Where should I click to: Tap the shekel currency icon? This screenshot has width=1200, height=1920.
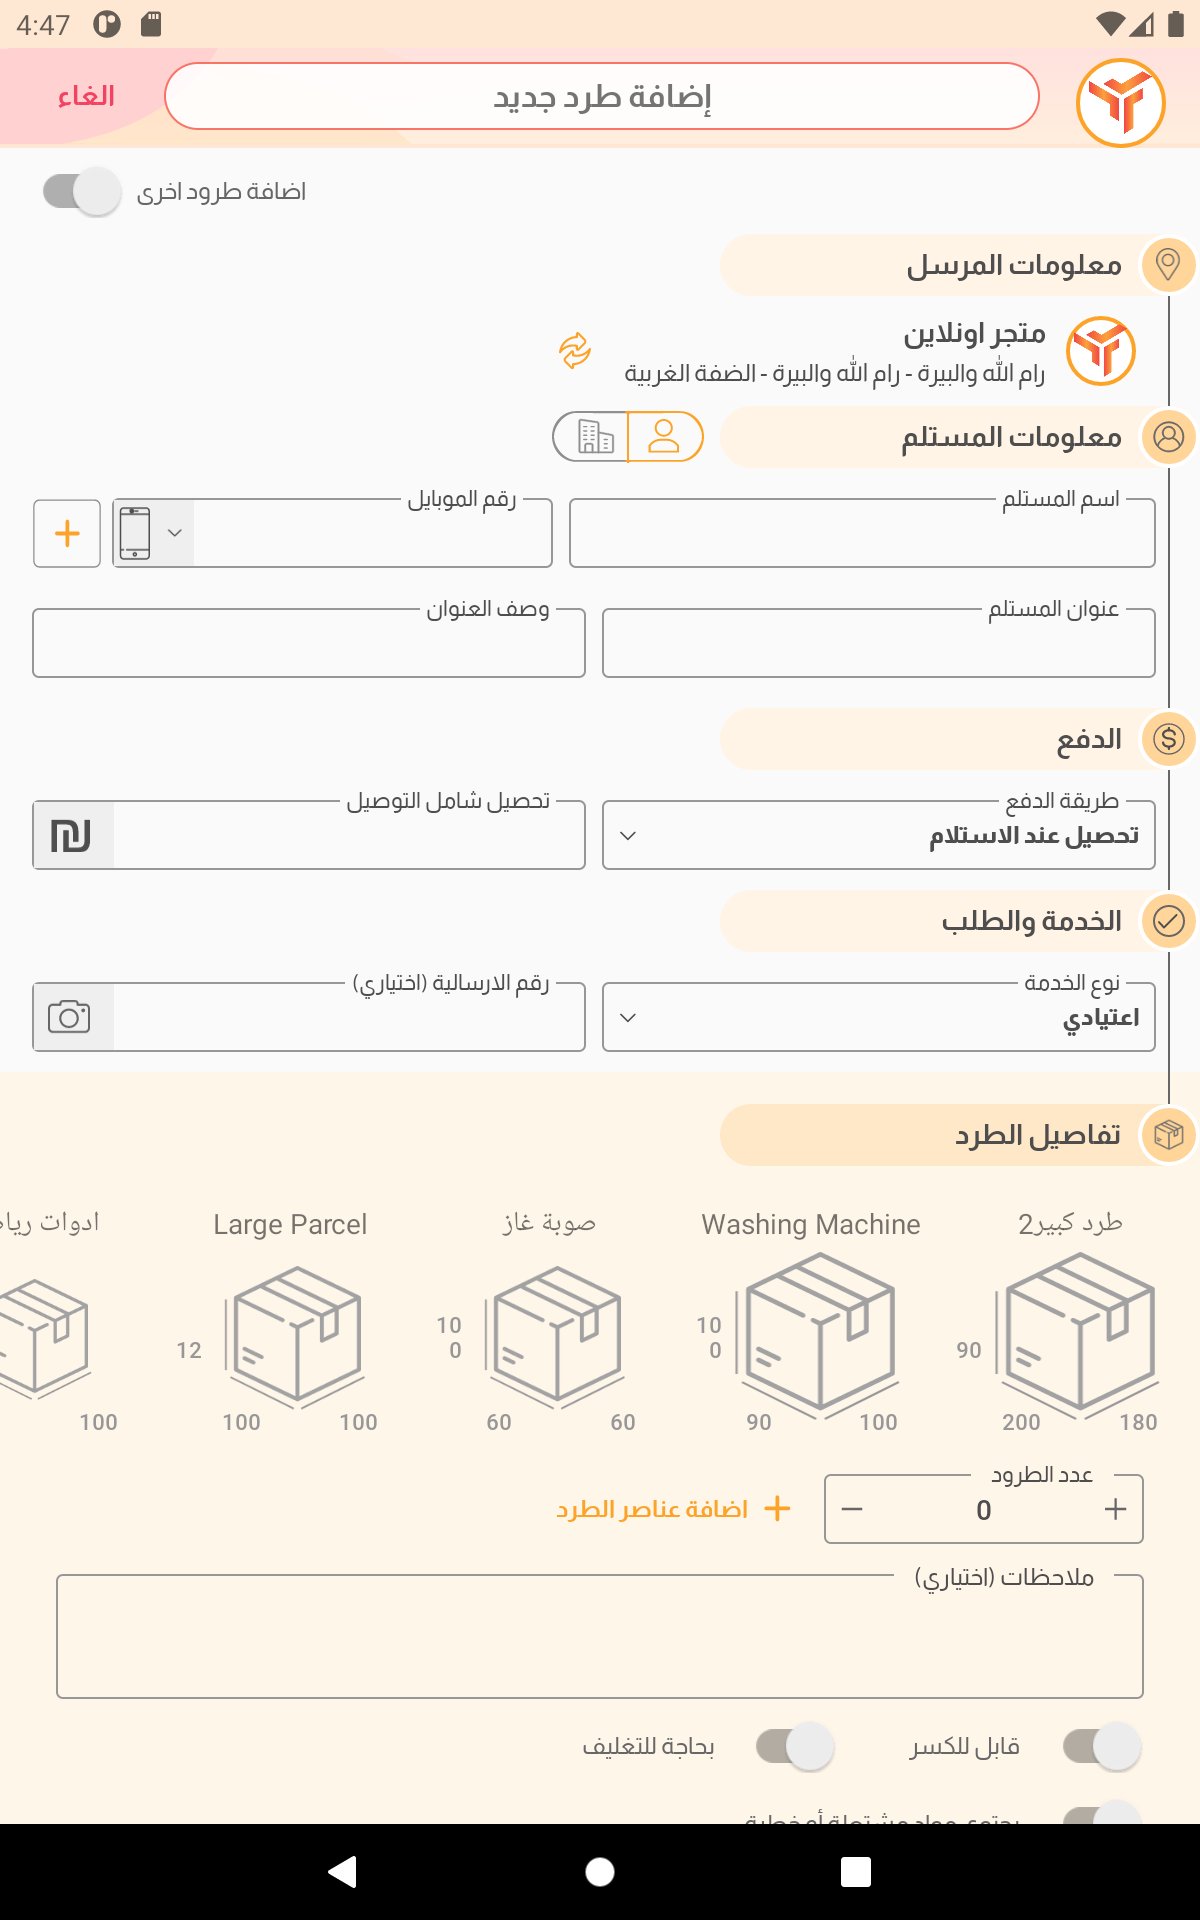click(72, 835)
